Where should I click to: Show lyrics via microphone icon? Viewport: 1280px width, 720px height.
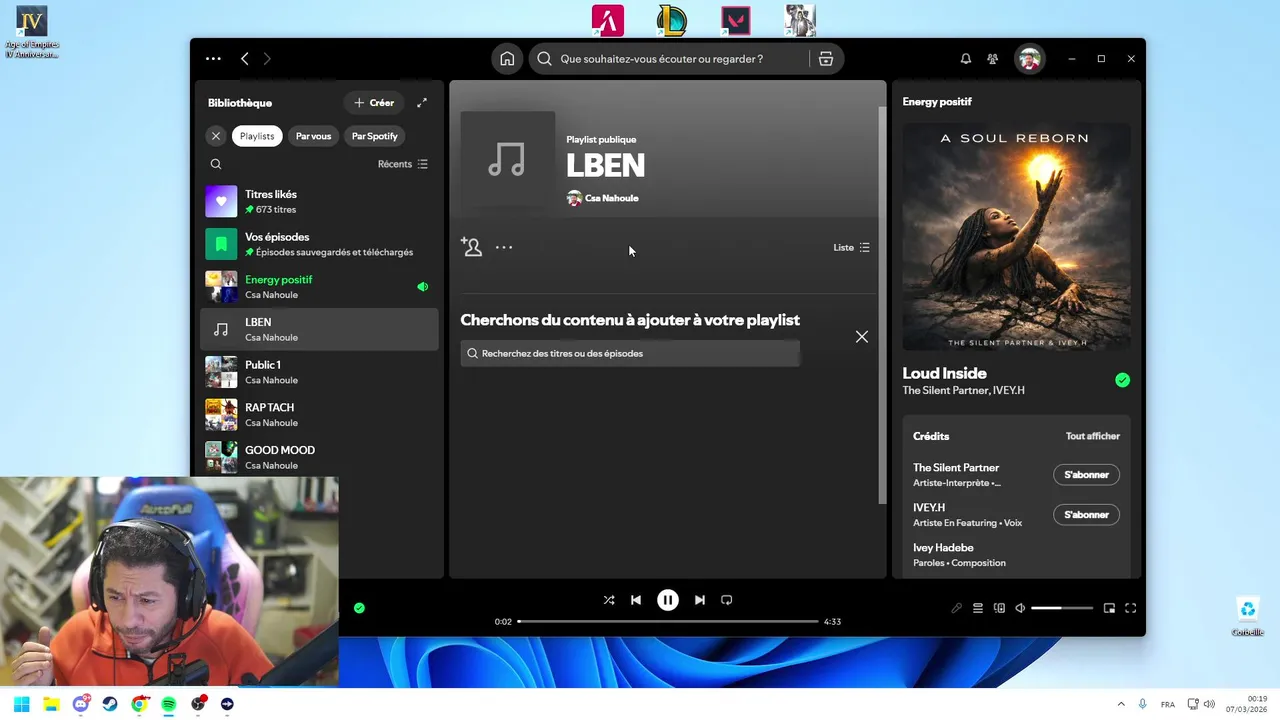tap(956, 608)
